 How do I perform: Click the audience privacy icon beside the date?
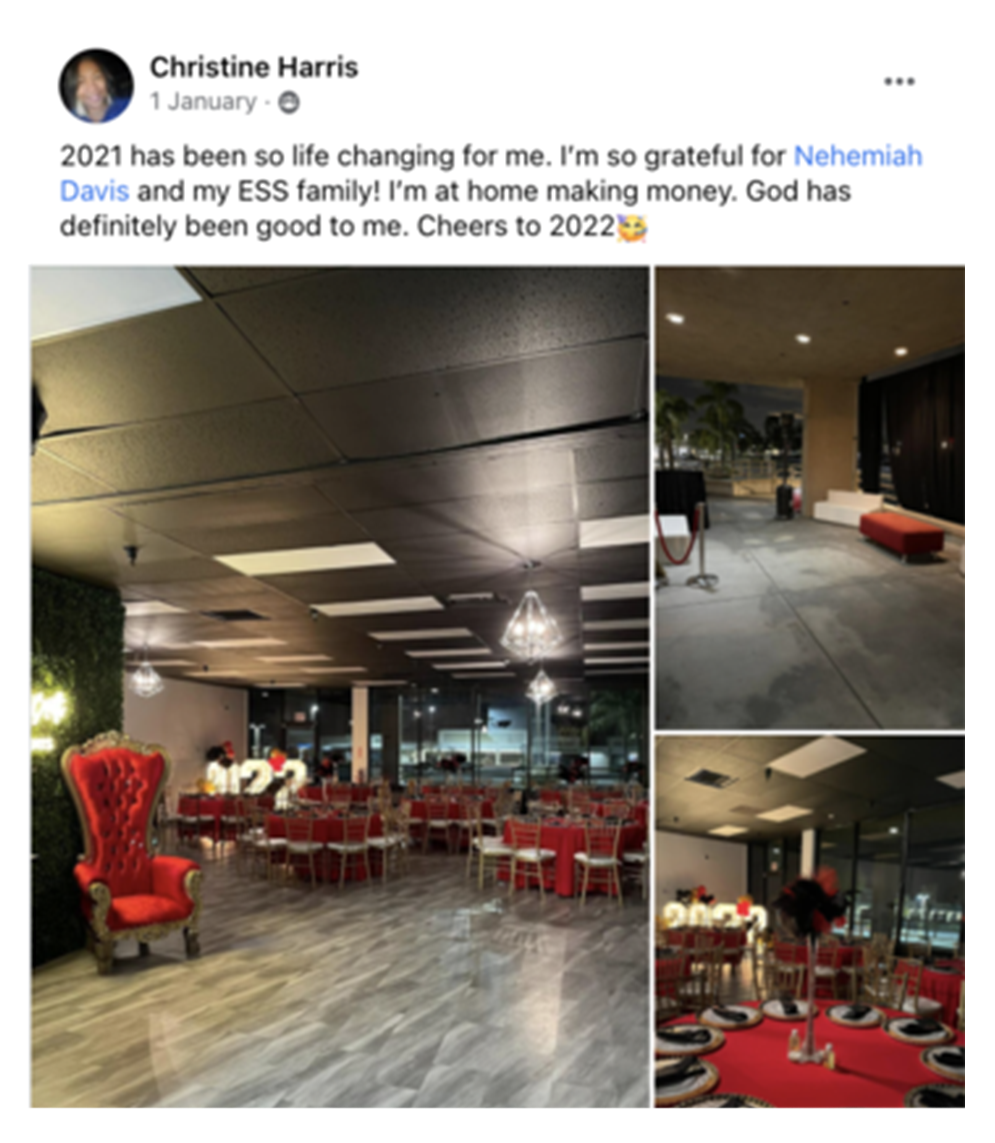[x=289, y=102]
